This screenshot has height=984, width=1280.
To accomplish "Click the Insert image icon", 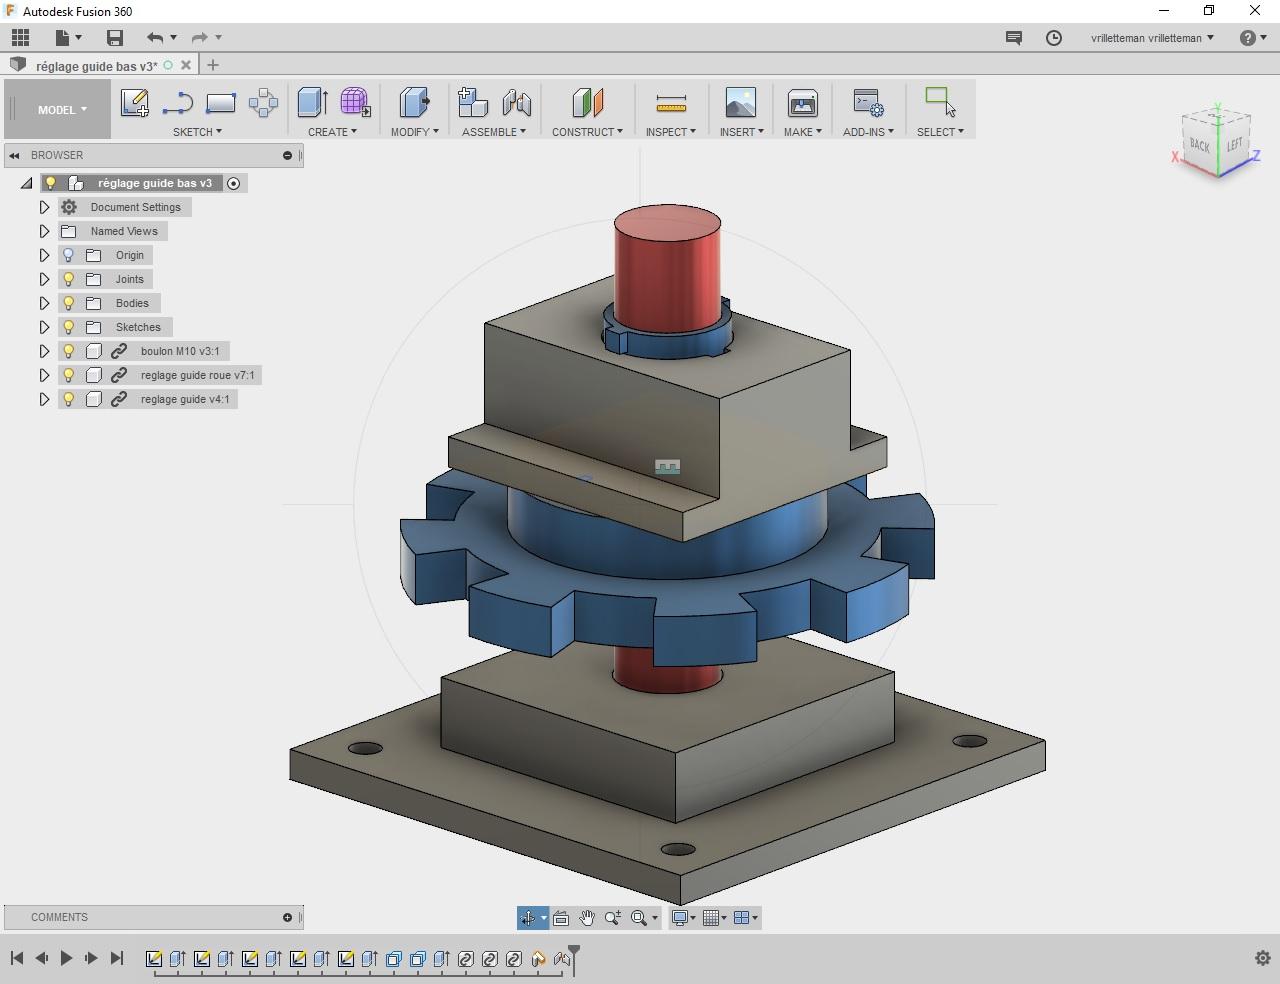I will tap(740, 103).
